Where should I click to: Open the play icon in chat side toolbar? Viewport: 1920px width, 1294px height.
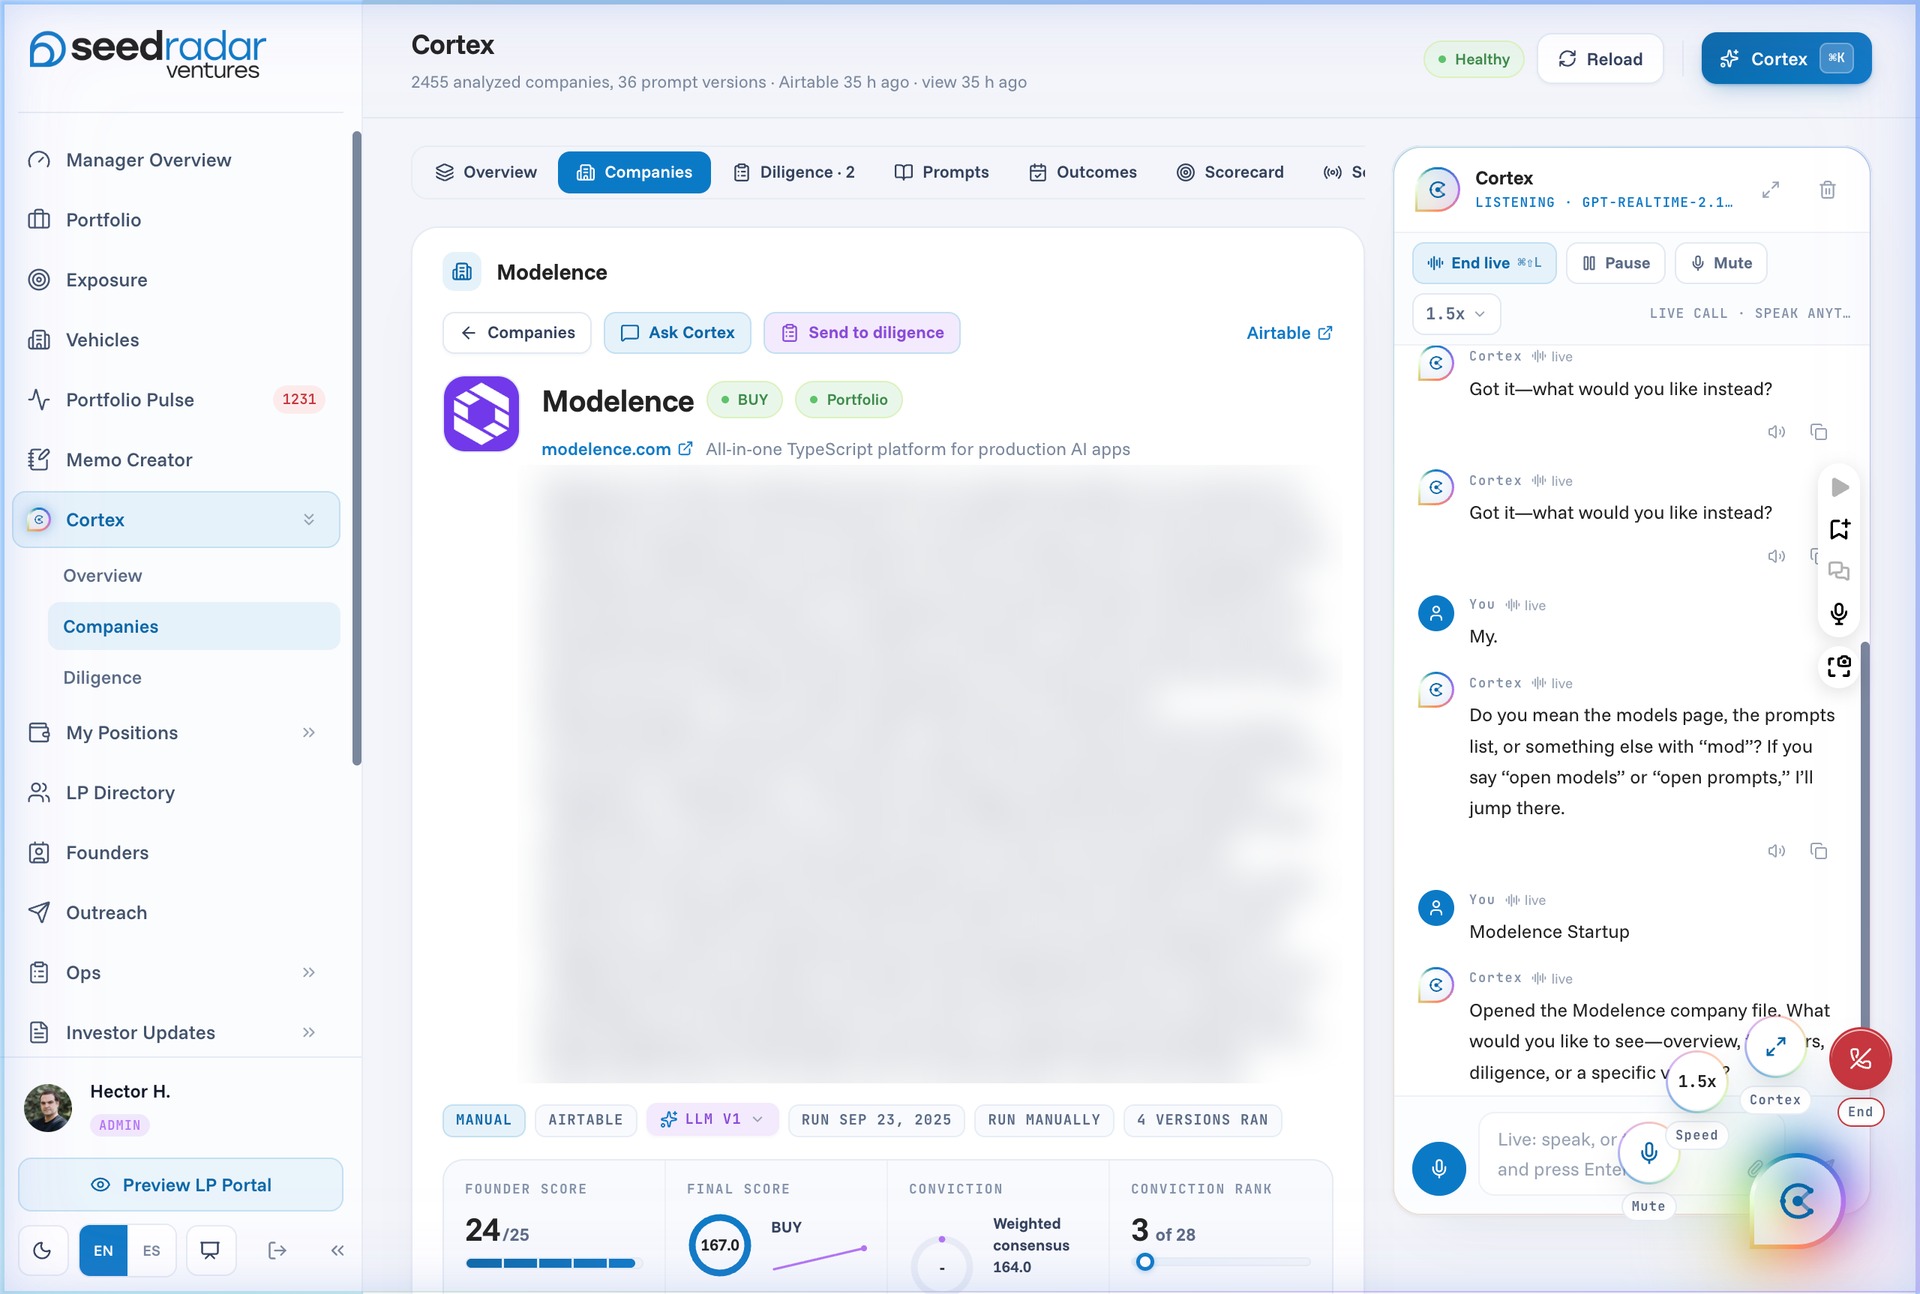(1839, 487)
